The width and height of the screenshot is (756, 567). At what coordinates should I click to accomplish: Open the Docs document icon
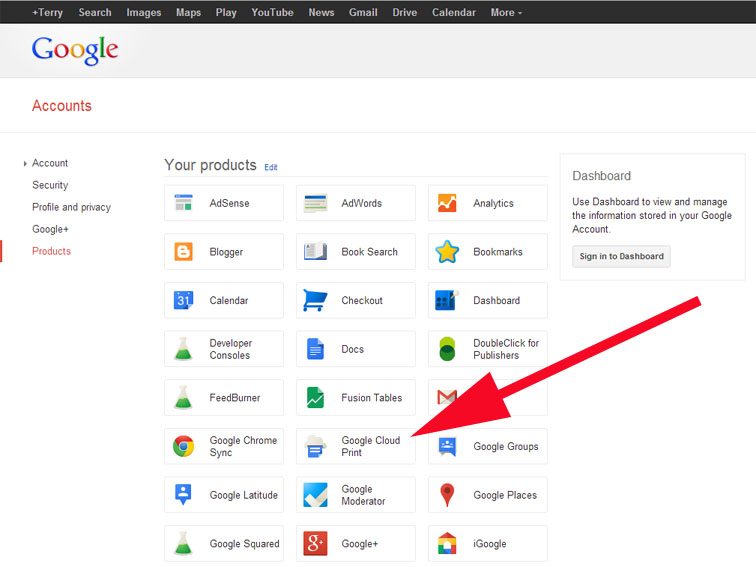315,349
